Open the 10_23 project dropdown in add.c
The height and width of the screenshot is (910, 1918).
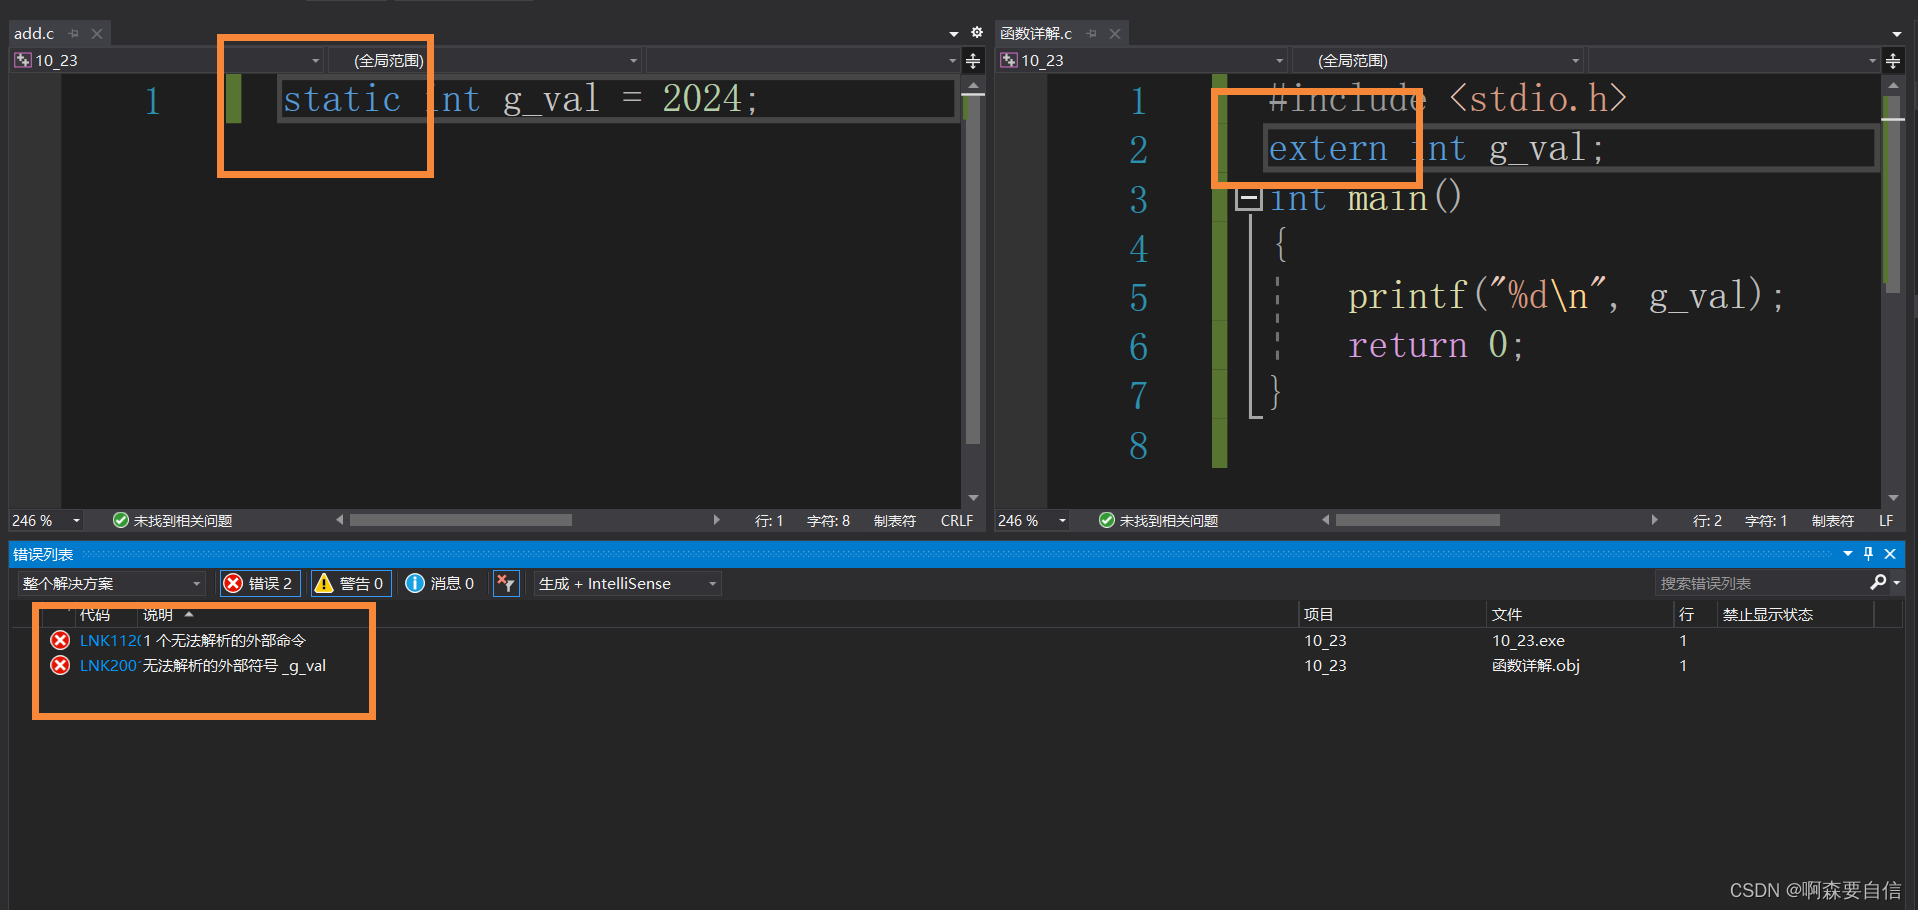[x=167, y=60]
